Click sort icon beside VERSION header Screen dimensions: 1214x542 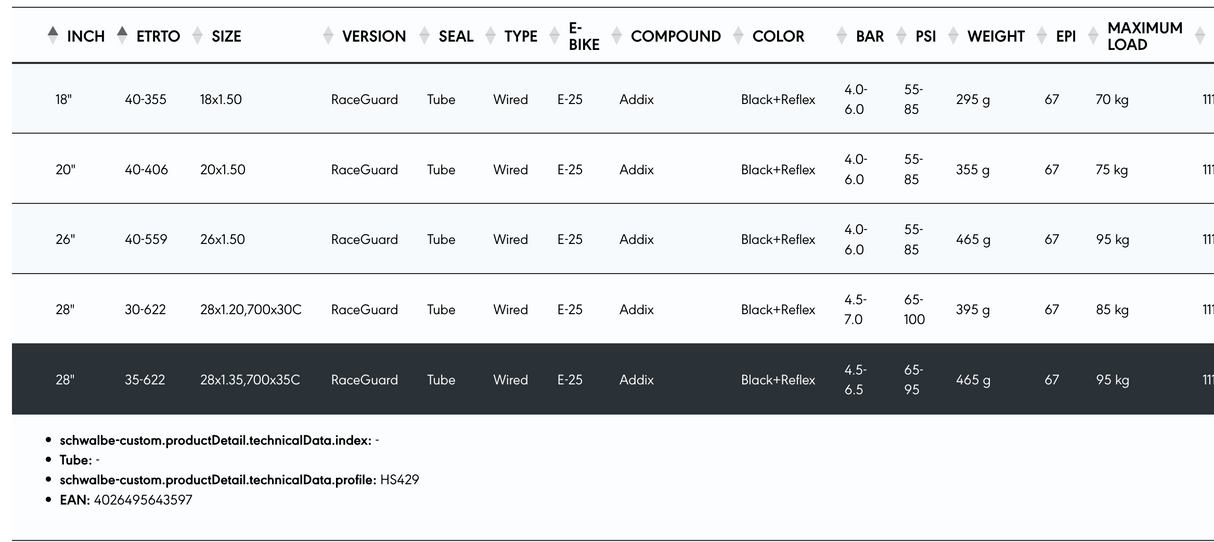tap(328, 35)
